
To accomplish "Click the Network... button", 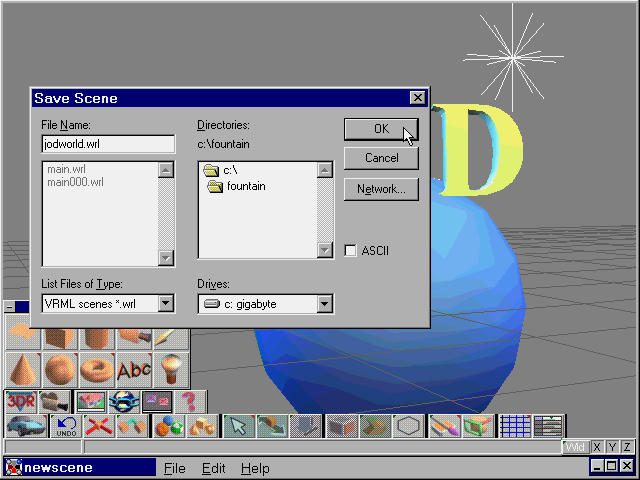I will click(381, 189).
